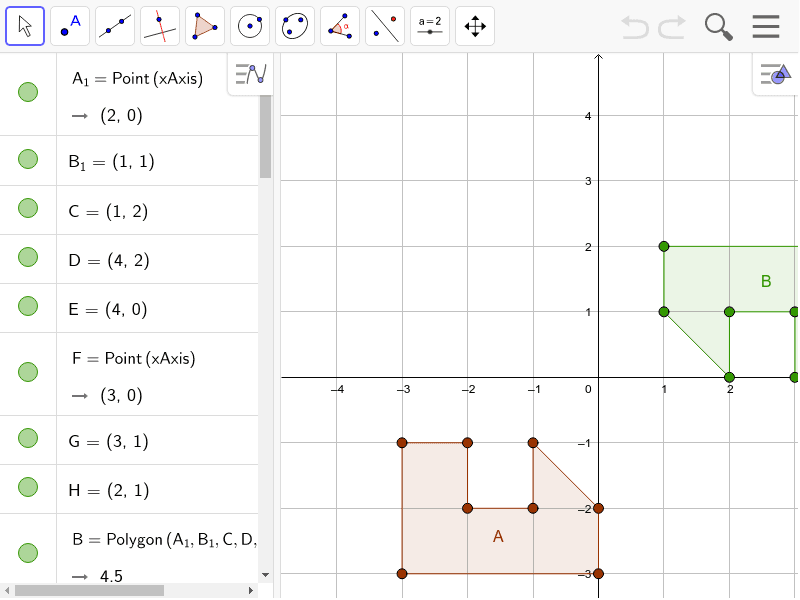Click brown point at (-1, -2)
The height and width of the screenshot is (600, 800).
pyautogui.click(x=533, y=508)
